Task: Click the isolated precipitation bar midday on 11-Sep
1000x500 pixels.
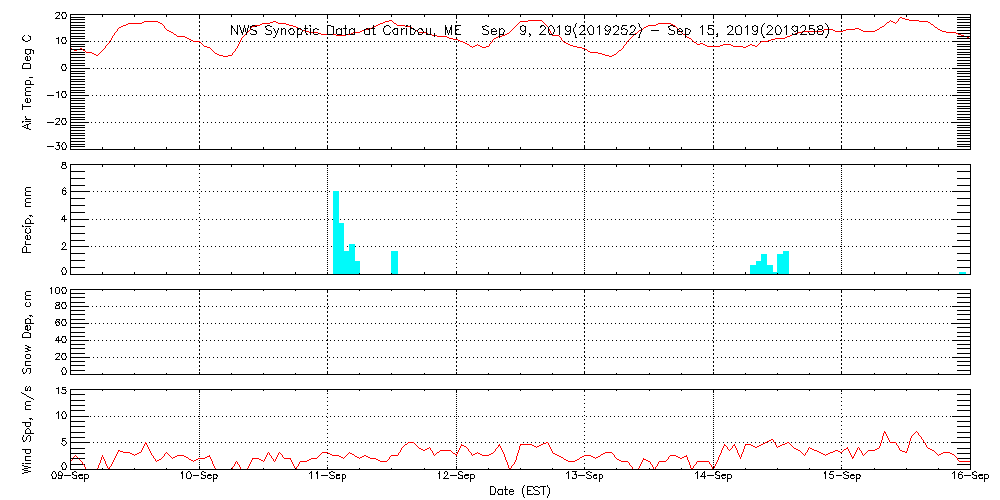Action: (395, 262)
